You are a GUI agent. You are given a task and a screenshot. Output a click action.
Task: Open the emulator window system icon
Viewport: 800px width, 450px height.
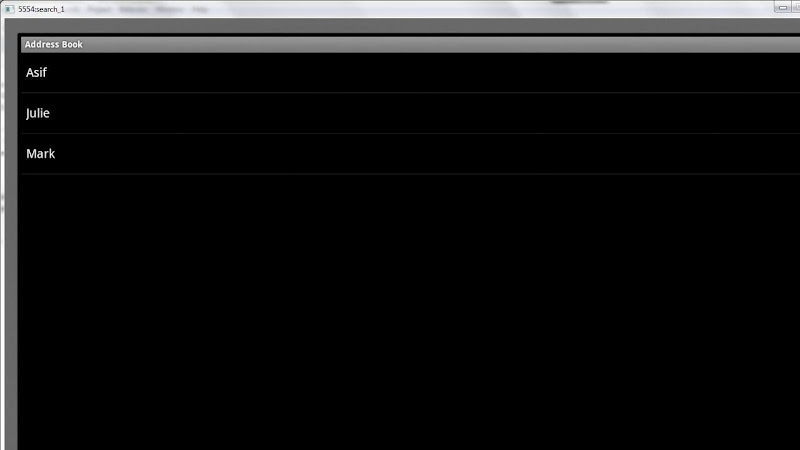(x=9, y=9)
